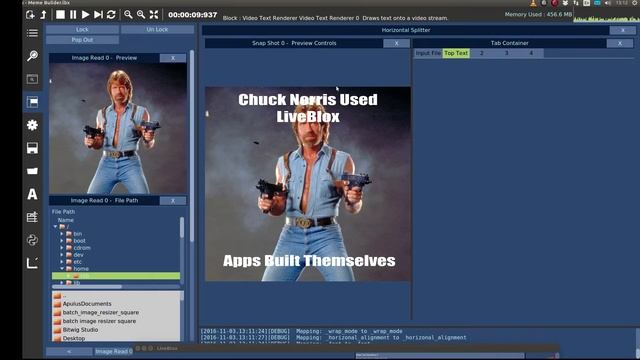Click the back '<' button at bottom

[69, 351]
